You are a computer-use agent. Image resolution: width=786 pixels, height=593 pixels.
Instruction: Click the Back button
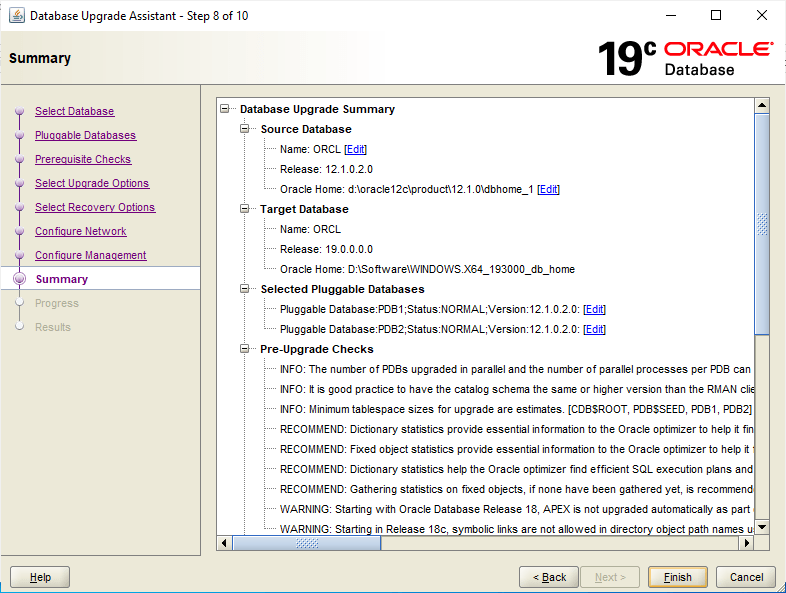pyautogui.click(x=549, y=577)
